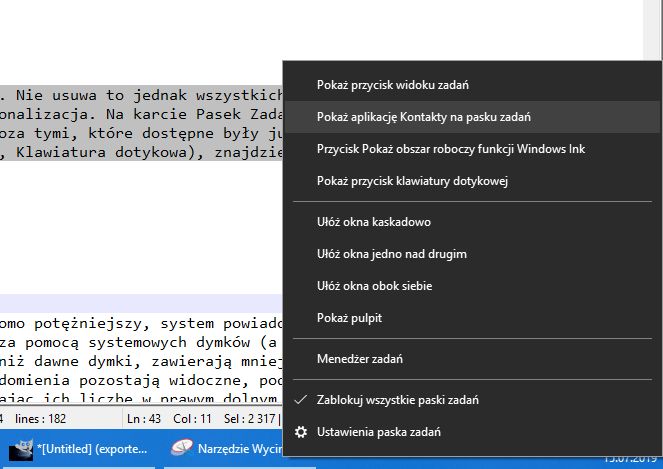Choose 'Pokaż przycisk widoku zadań' menu entry

click(472, 85)
